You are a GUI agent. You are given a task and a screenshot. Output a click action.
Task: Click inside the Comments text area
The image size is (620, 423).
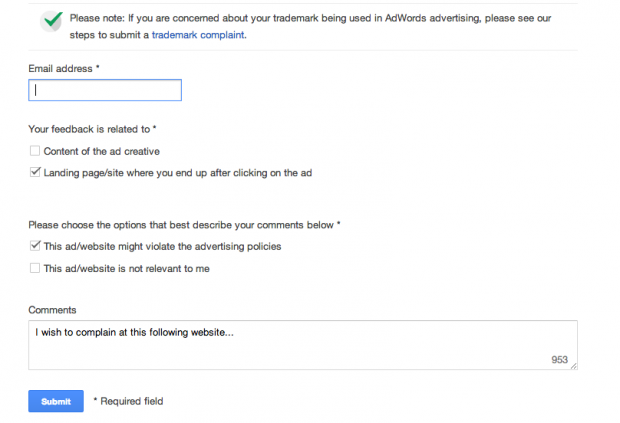pos(302,345)
